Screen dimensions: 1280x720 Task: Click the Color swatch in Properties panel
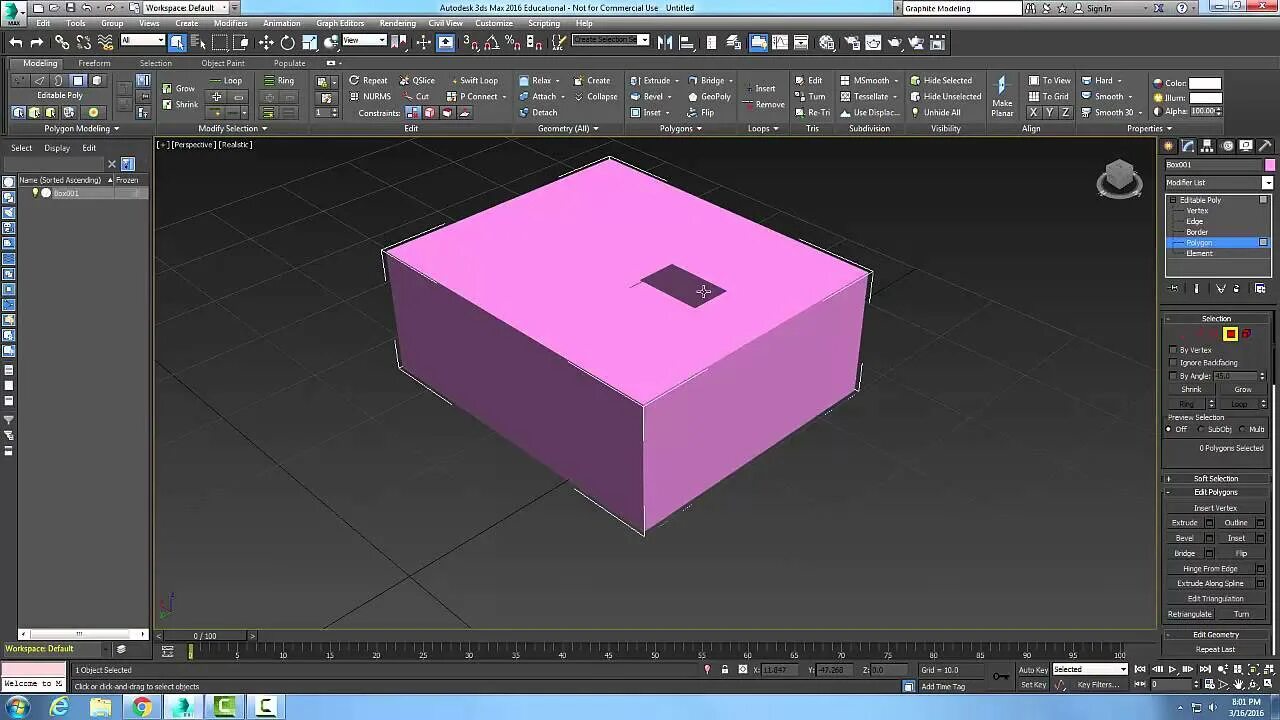pos(1205,83)
